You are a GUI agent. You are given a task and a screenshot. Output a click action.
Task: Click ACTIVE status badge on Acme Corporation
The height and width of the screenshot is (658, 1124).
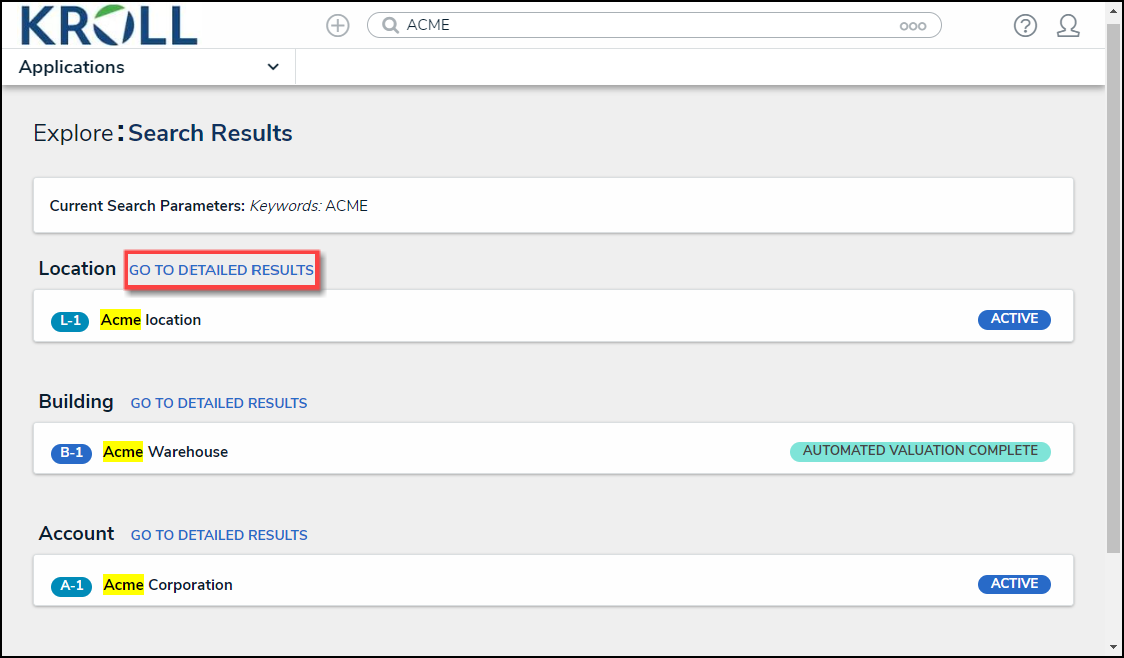coord(1014,584)
